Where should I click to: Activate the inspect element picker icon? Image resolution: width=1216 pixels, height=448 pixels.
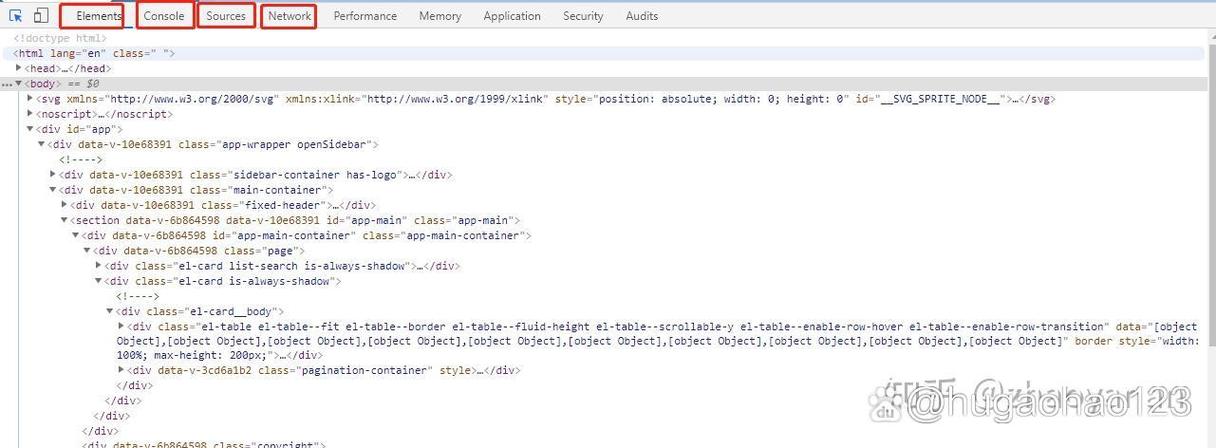click(x=17, y=16)
